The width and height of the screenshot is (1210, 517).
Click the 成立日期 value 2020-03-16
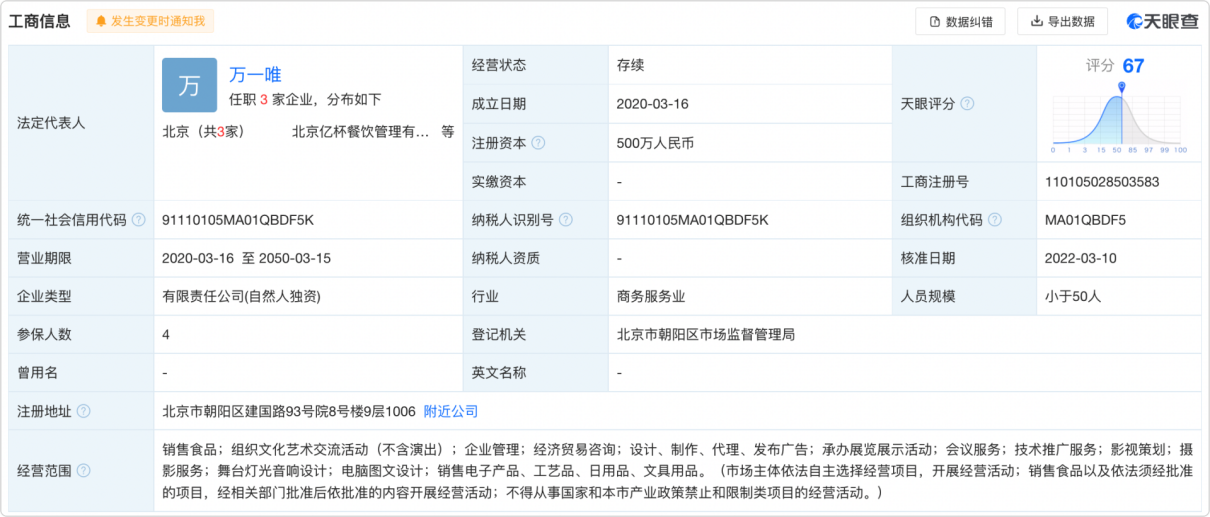click(x=653, y=104)
